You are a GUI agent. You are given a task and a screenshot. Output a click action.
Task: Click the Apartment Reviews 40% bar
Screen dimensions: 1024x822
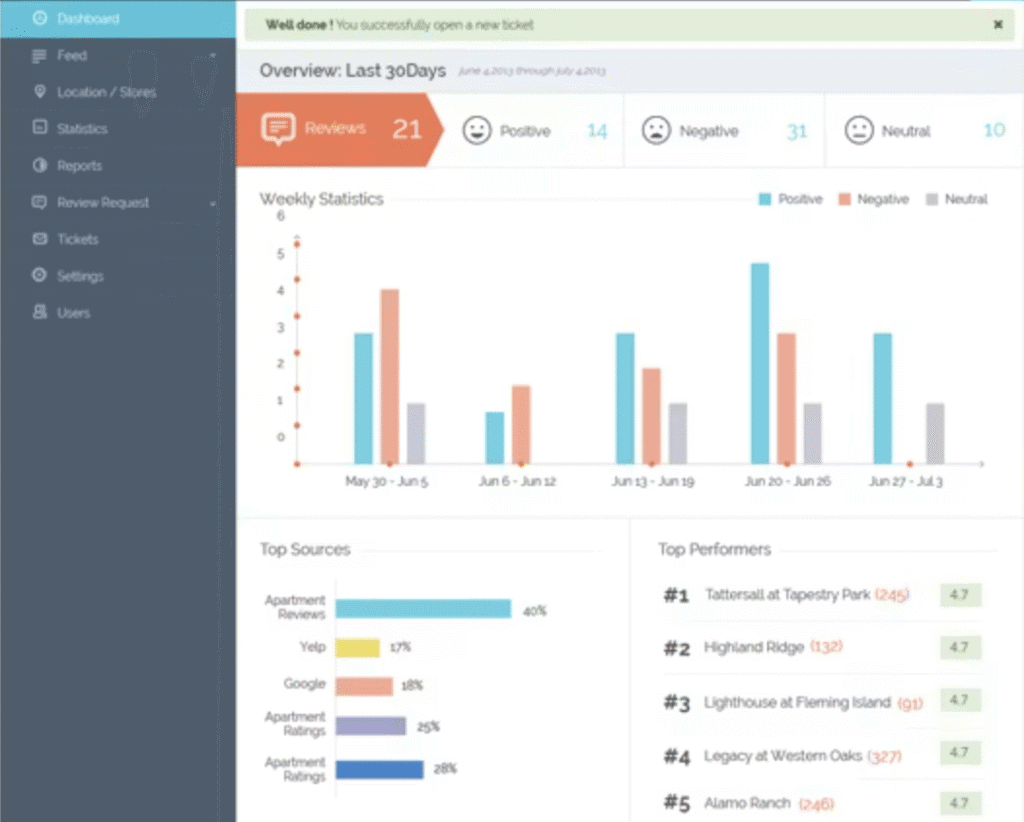(x=423, y=609)
